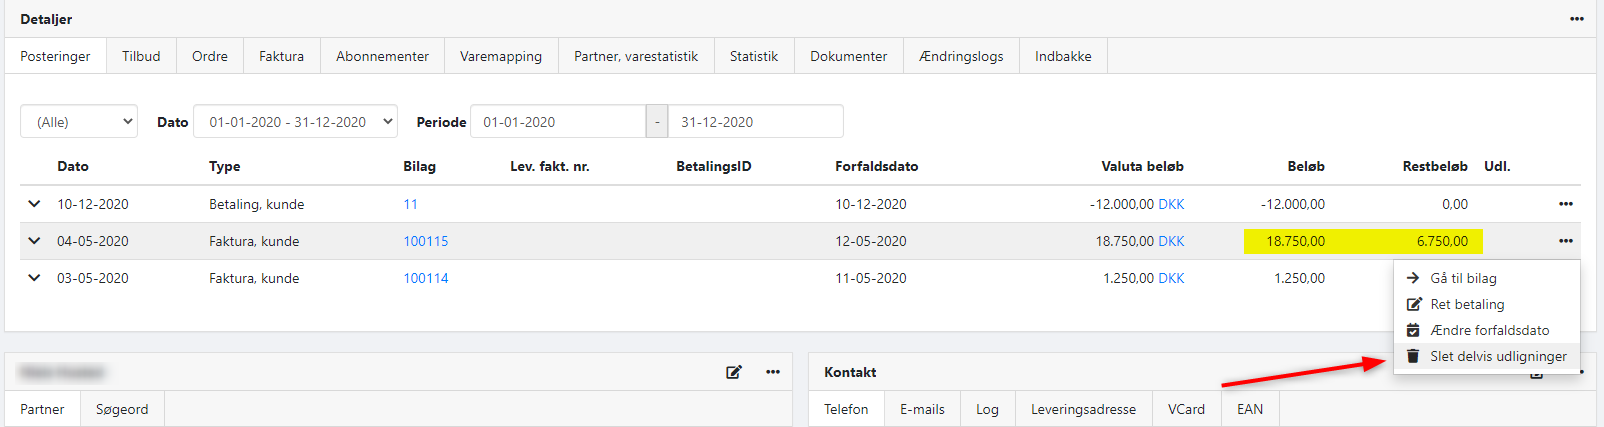Open row actions for the 10-12-2020 payment

coord(1565,204)
